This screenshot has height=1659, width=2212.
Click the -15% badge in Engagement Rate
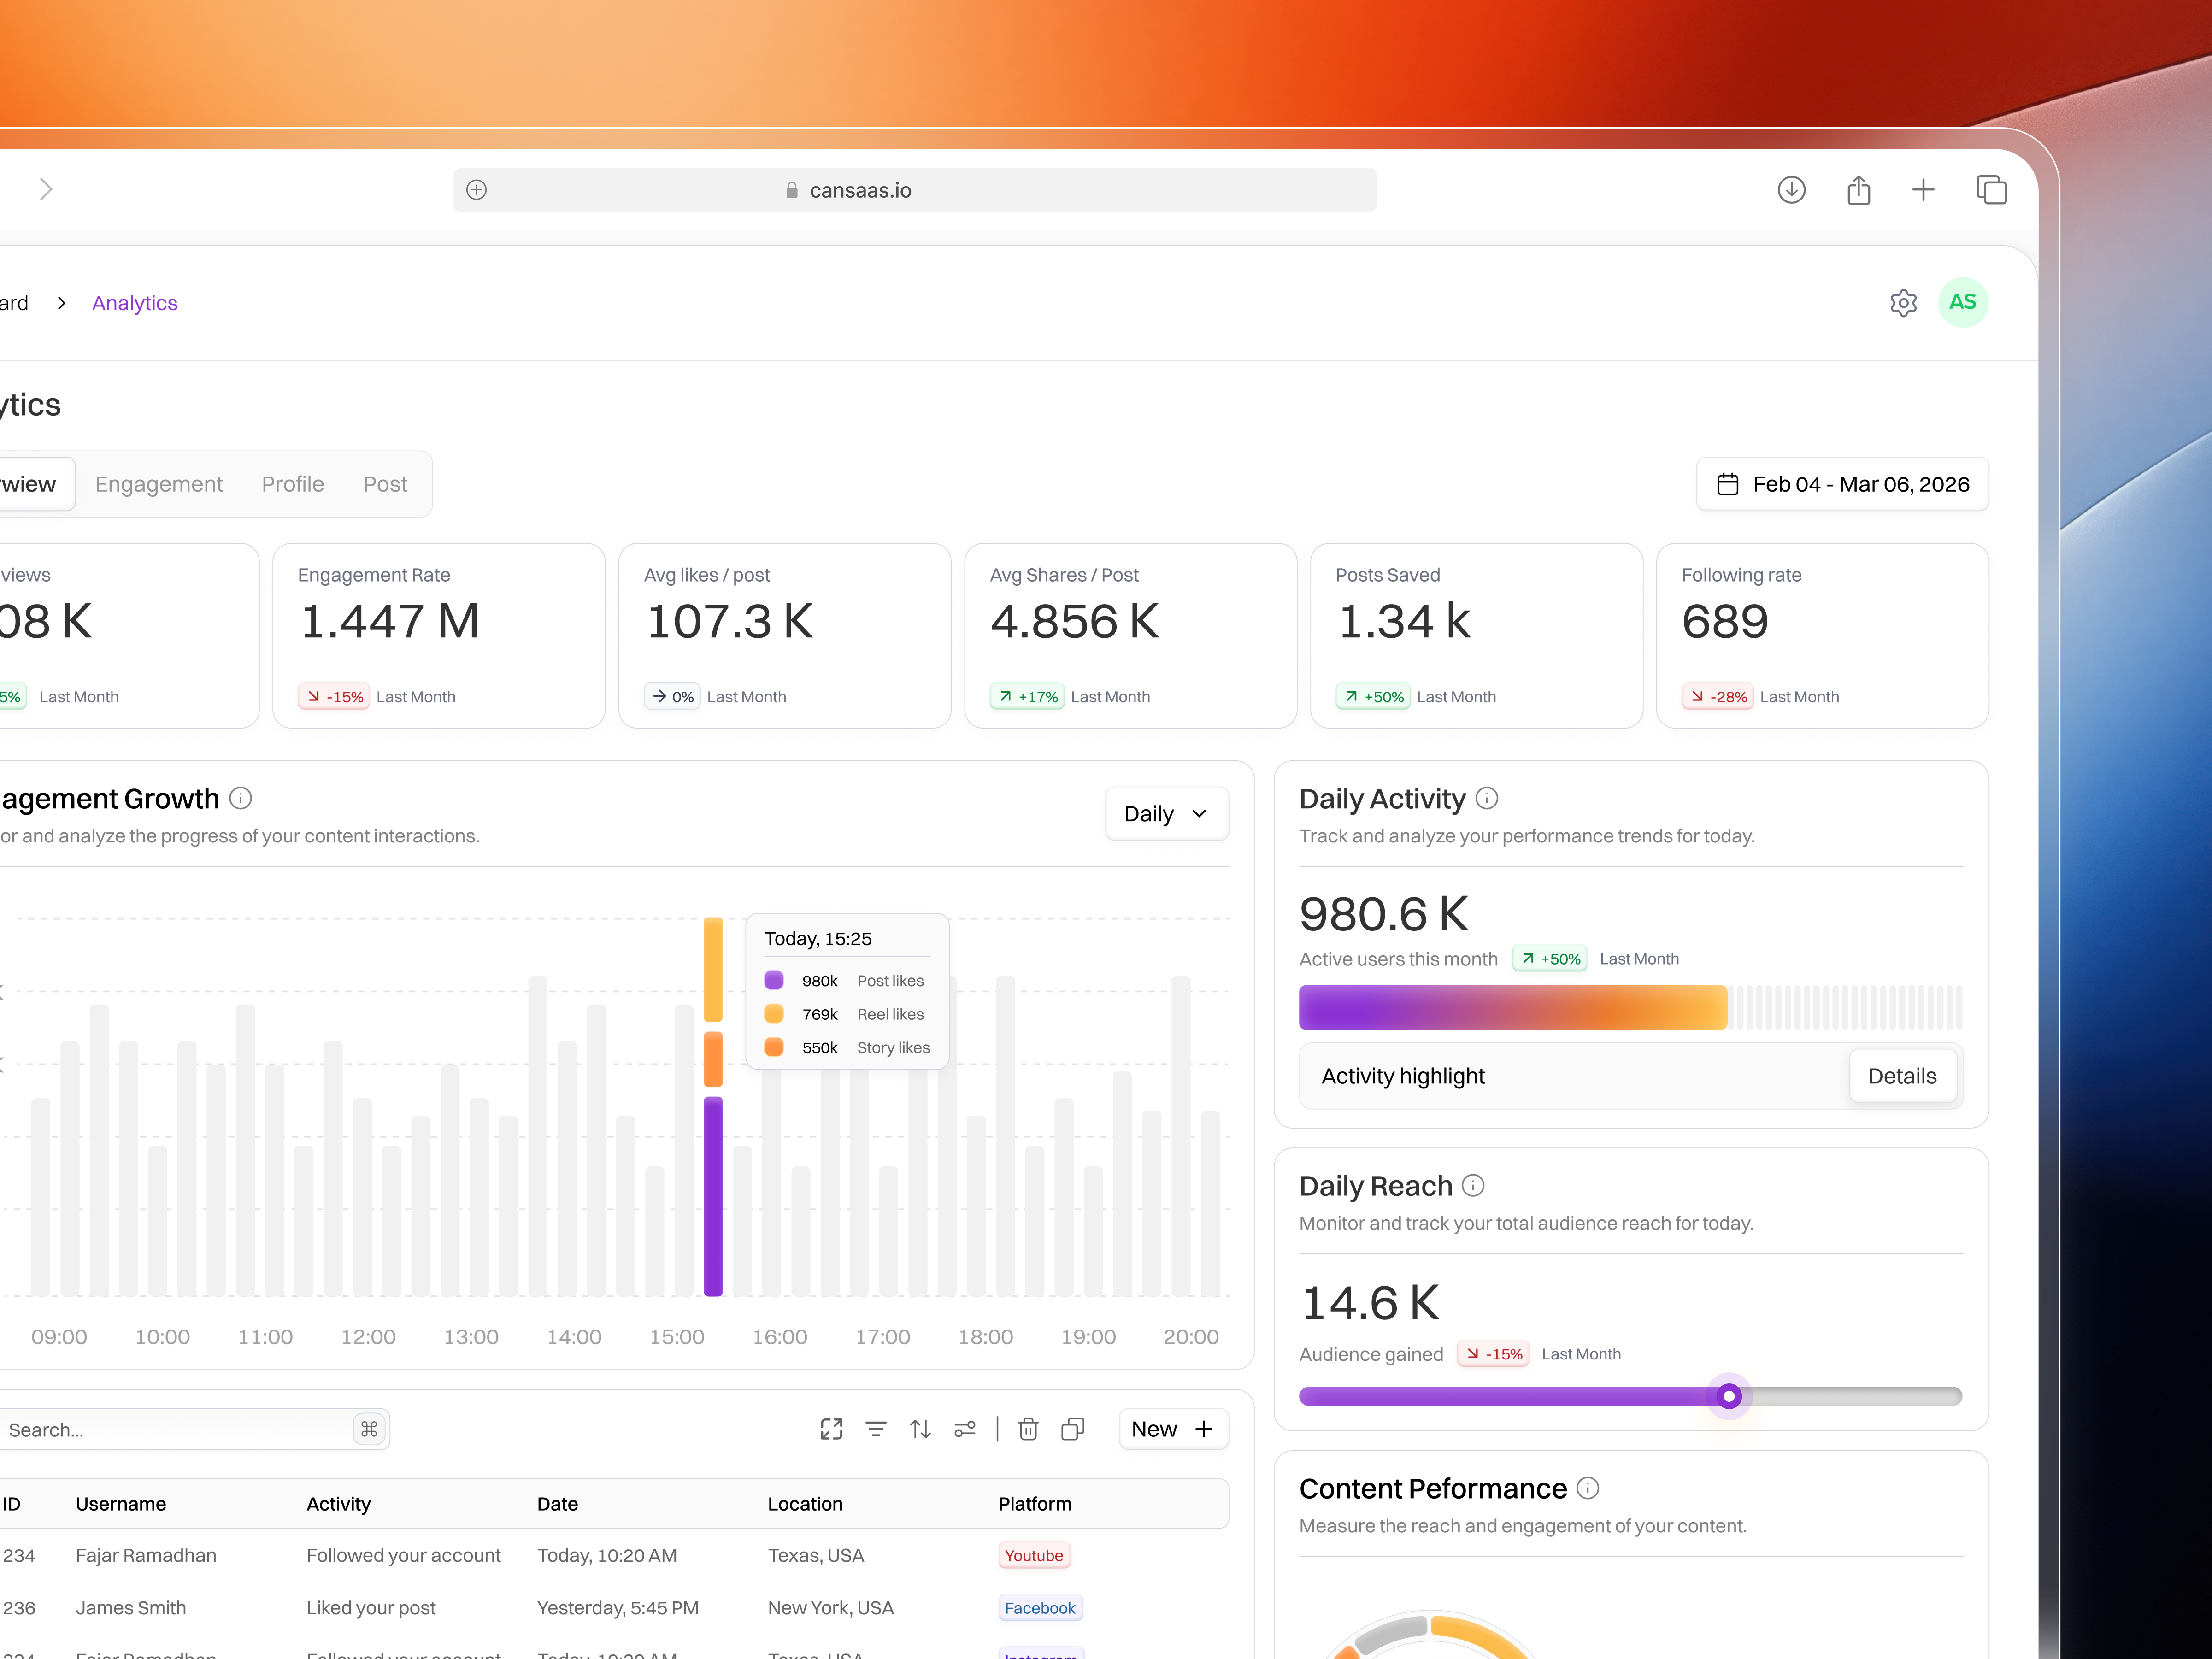(334, 697)
